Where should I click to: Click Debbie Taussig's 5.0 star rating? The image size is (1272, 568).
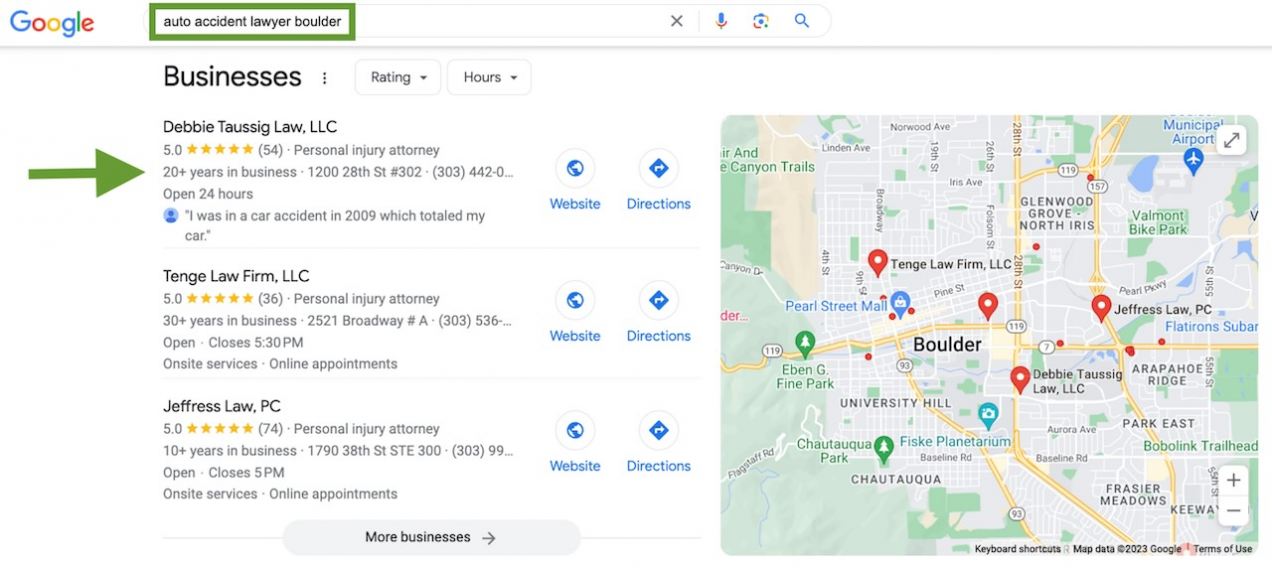pyautogui.click(x=223, y=150)
